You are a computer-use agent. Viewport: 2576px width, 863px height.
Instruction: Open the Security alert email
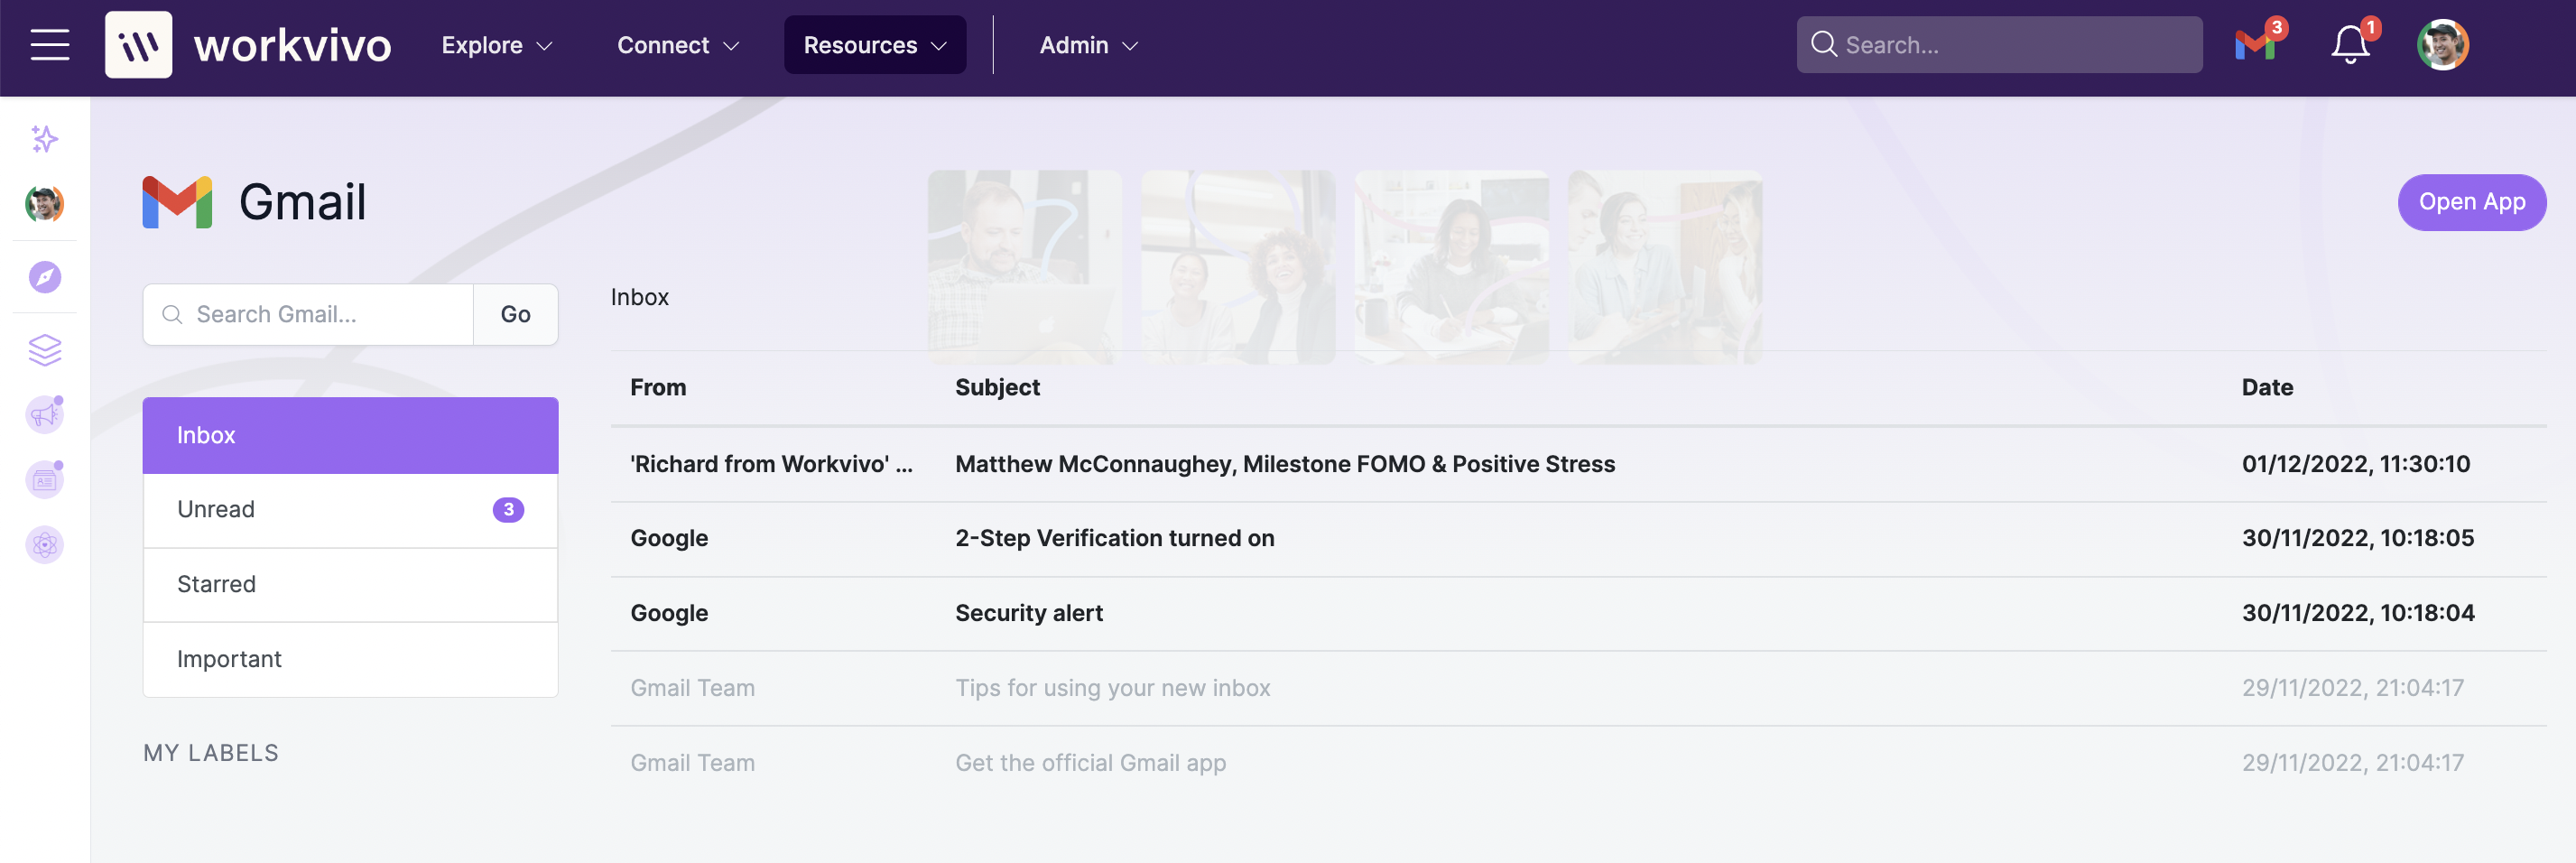[x=1578, y=614]
